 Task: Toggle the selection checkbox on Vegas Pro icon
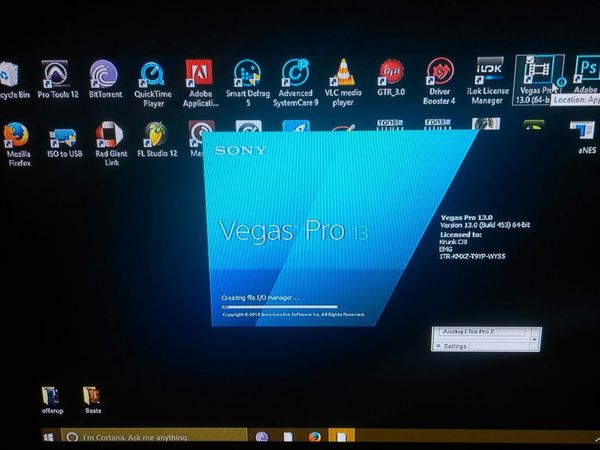tap(530, 59)
